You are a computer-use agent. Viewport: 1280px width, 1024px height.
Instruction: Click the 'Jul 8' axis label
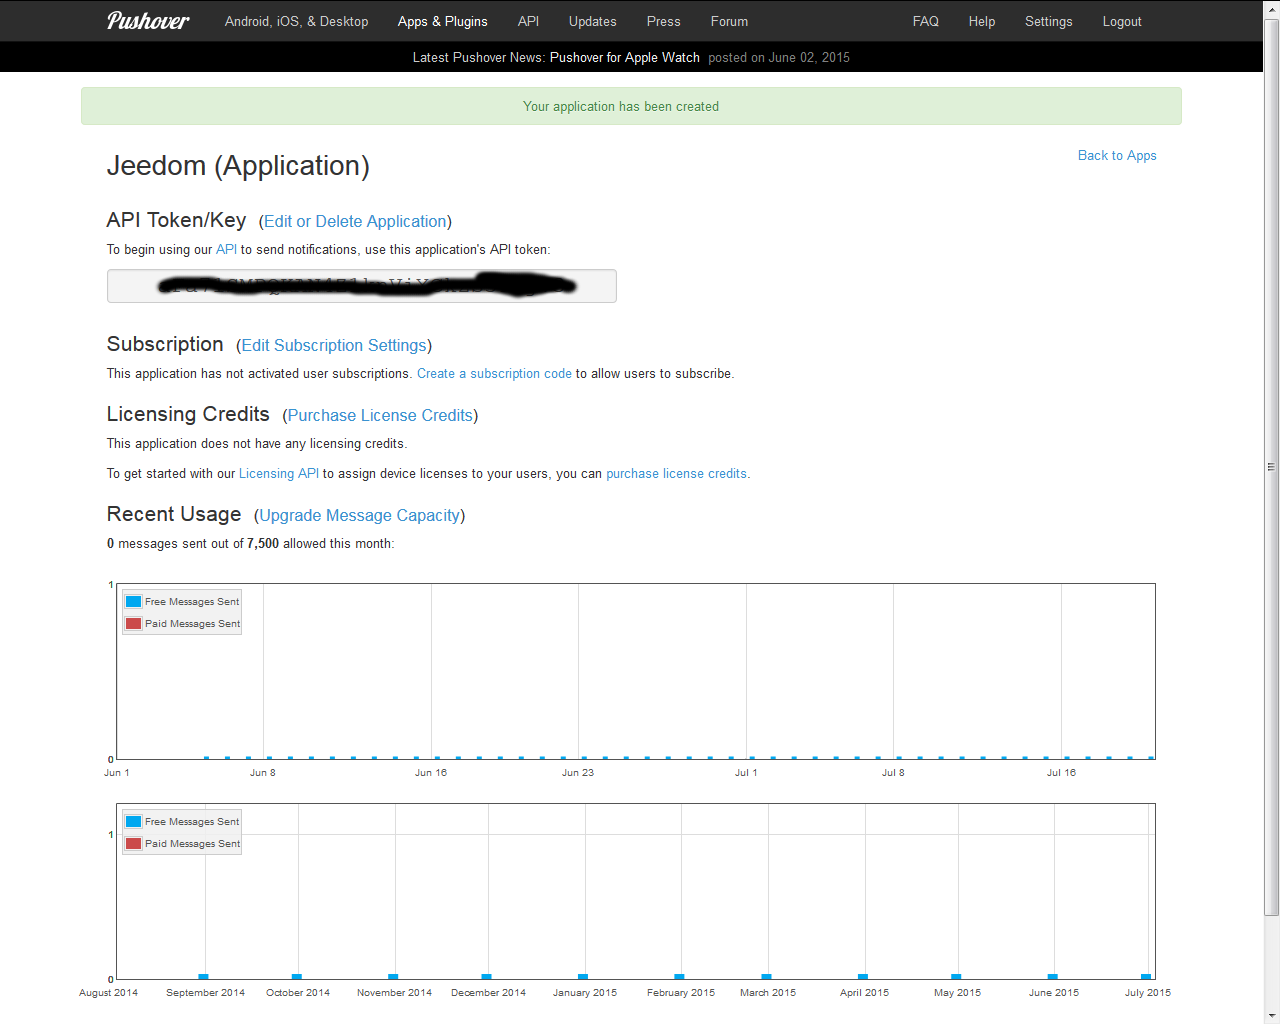(893, 772)
